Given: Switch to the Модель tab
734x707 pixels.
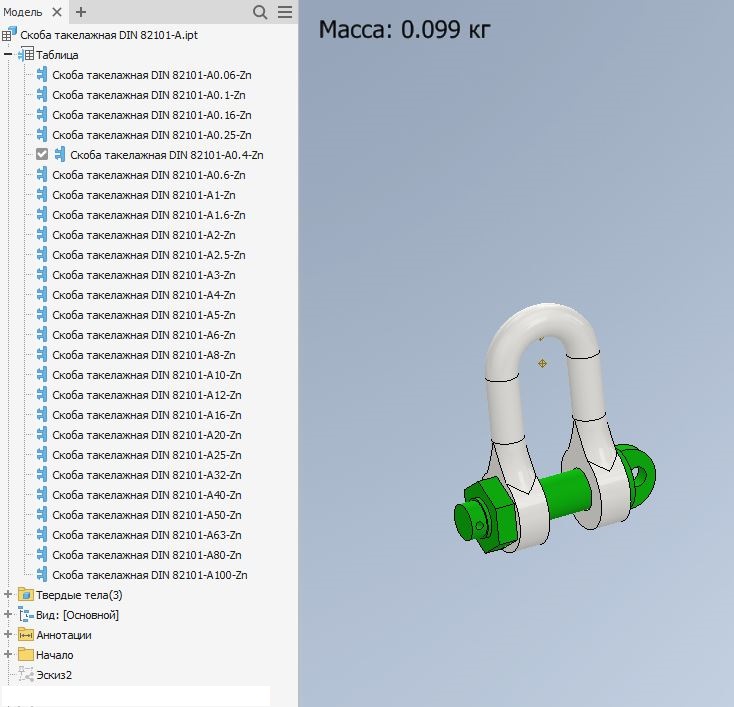Looking at the screenshot, I should (21, 12).
